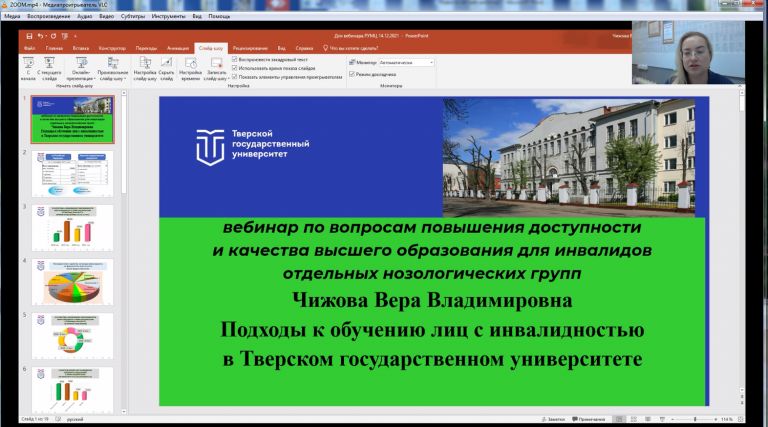Toggle Использовать время показа слайдов checkbox
This screenshot has width=768, height=427.
pos(234,67)
